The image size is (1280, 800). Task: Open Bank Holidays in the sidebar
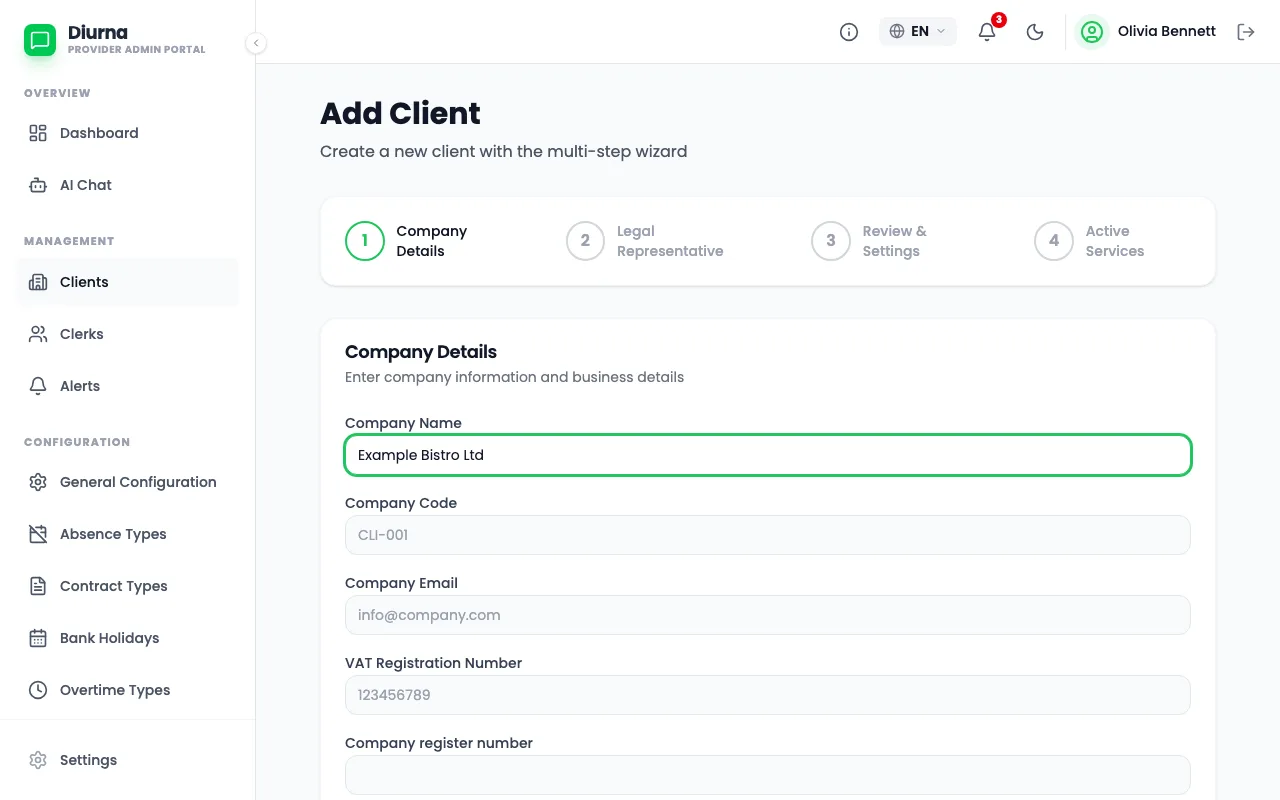click(x=128, y=638)
